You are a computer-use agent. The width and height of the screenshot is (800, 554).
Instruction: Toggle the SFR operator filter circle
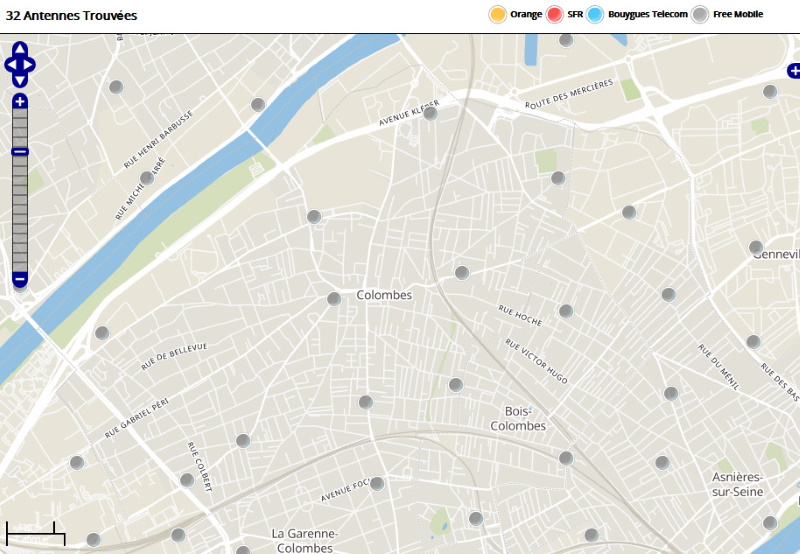click(555, 14)
